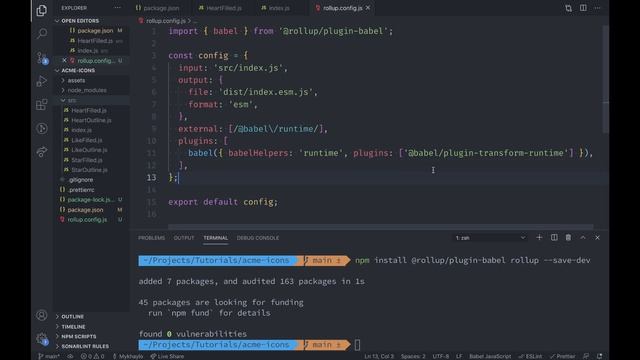Click the Prettier status bar item
Screen dimensions: 640x360
point(562,356)
